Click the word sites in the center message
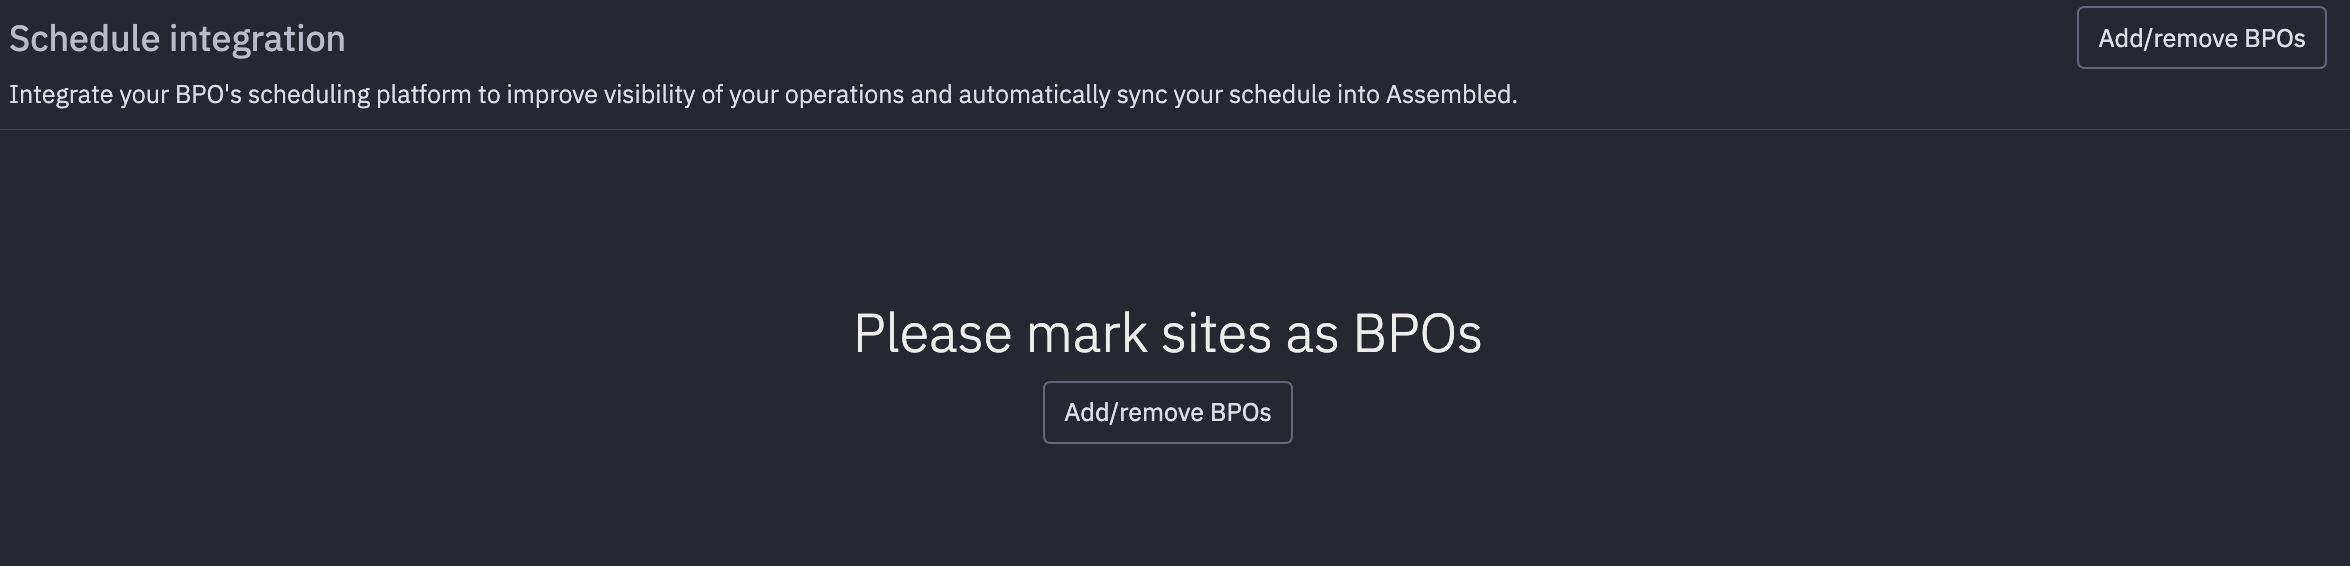This screenshot has width=2350, height=566. 1216,333
